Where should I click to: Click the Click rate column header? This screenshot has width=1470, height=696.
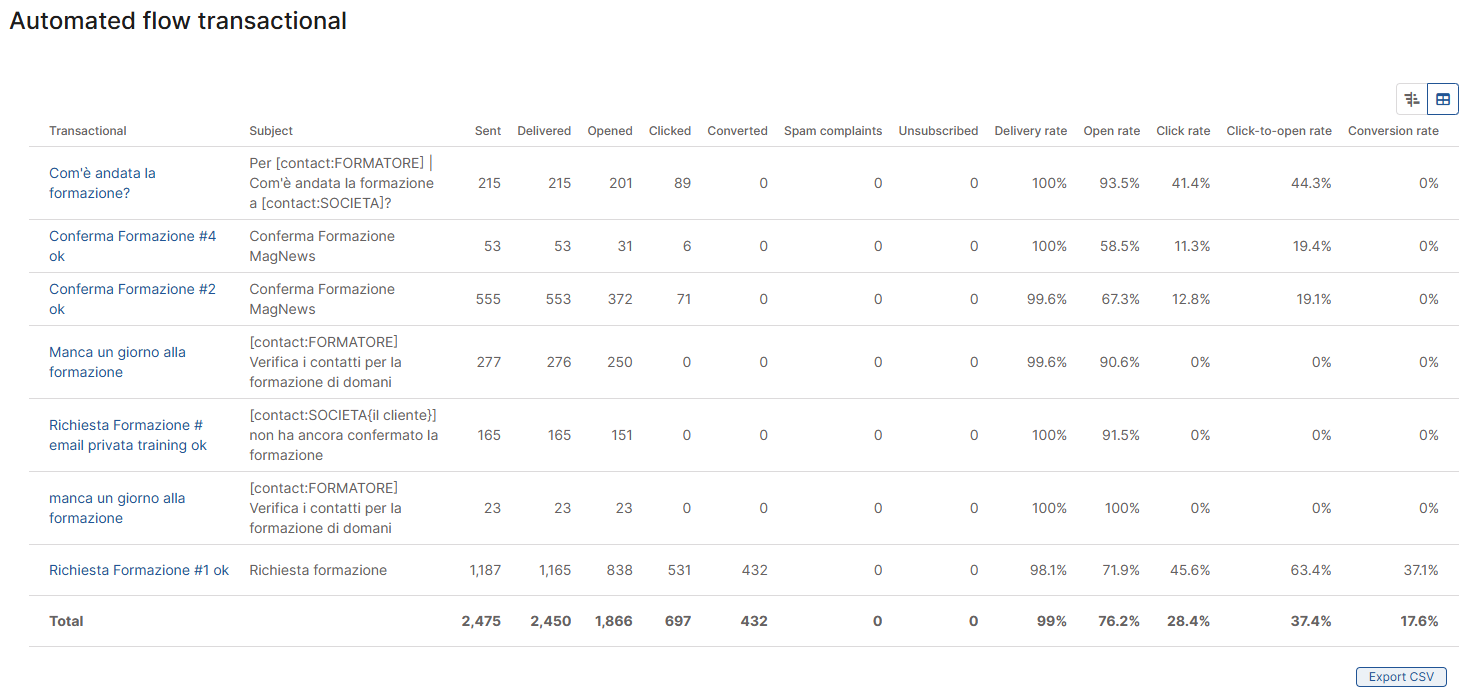coord(1183,131)
